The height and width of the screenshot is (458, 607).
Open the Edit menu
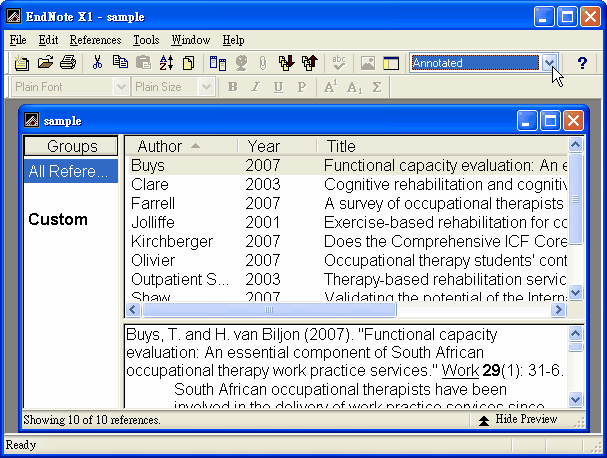pyautogui.click(x=48, y=40)
